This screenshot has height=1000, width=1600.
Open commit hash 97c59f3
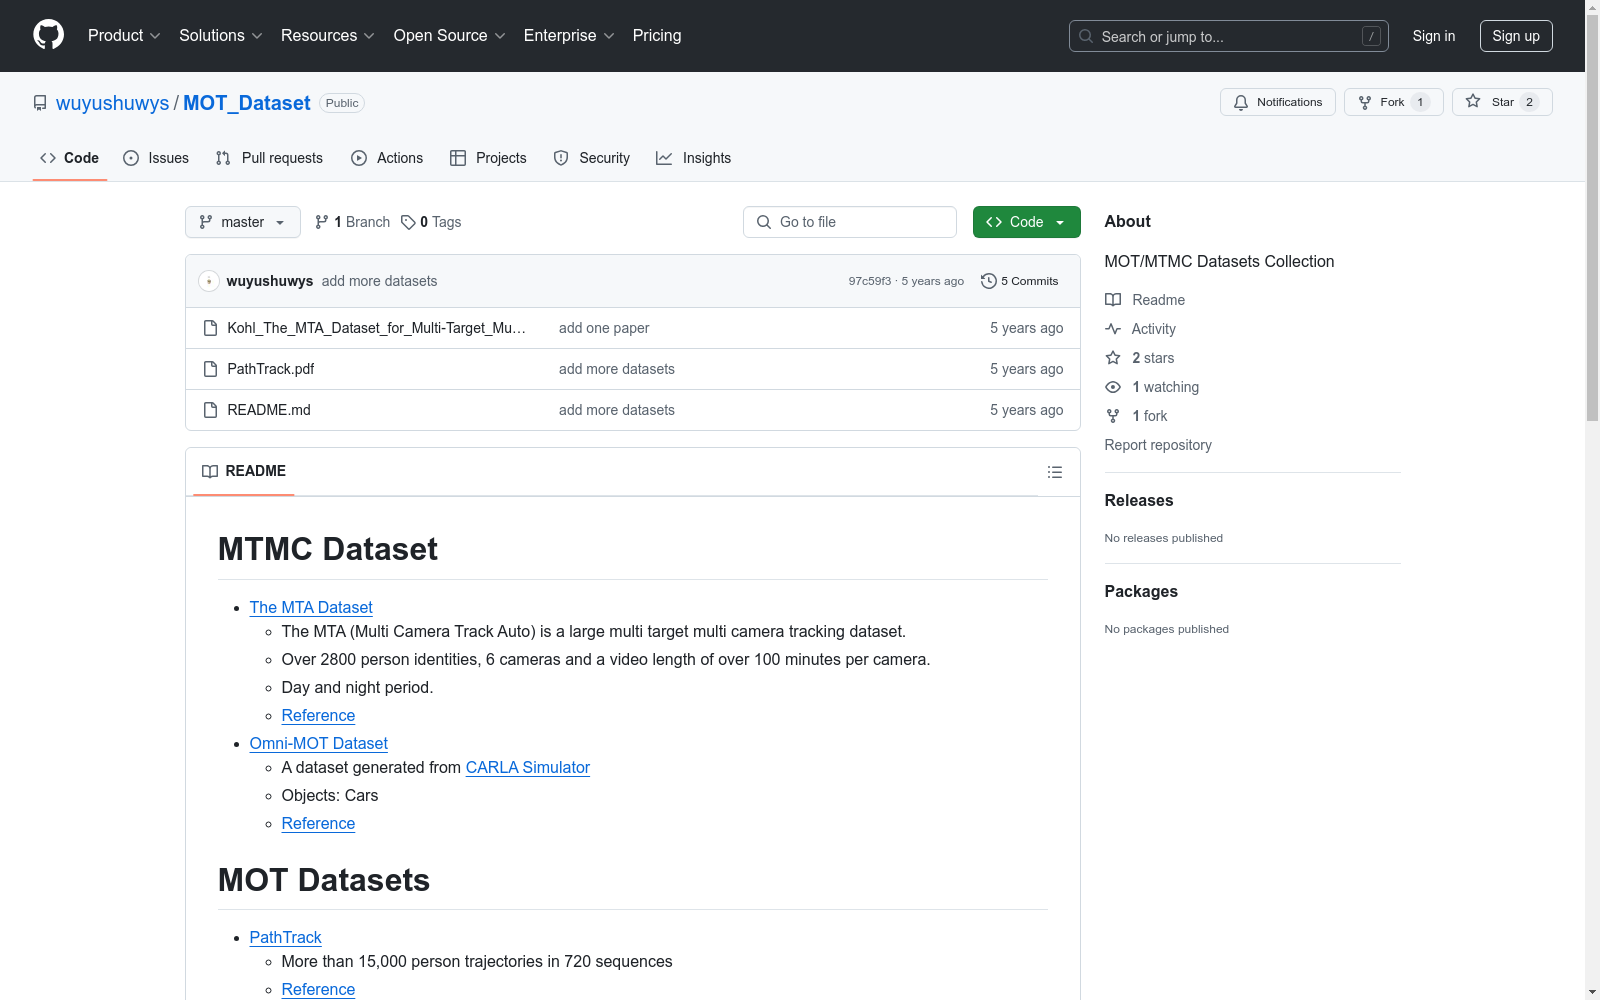pyautogui.click(x=870, y=281)
